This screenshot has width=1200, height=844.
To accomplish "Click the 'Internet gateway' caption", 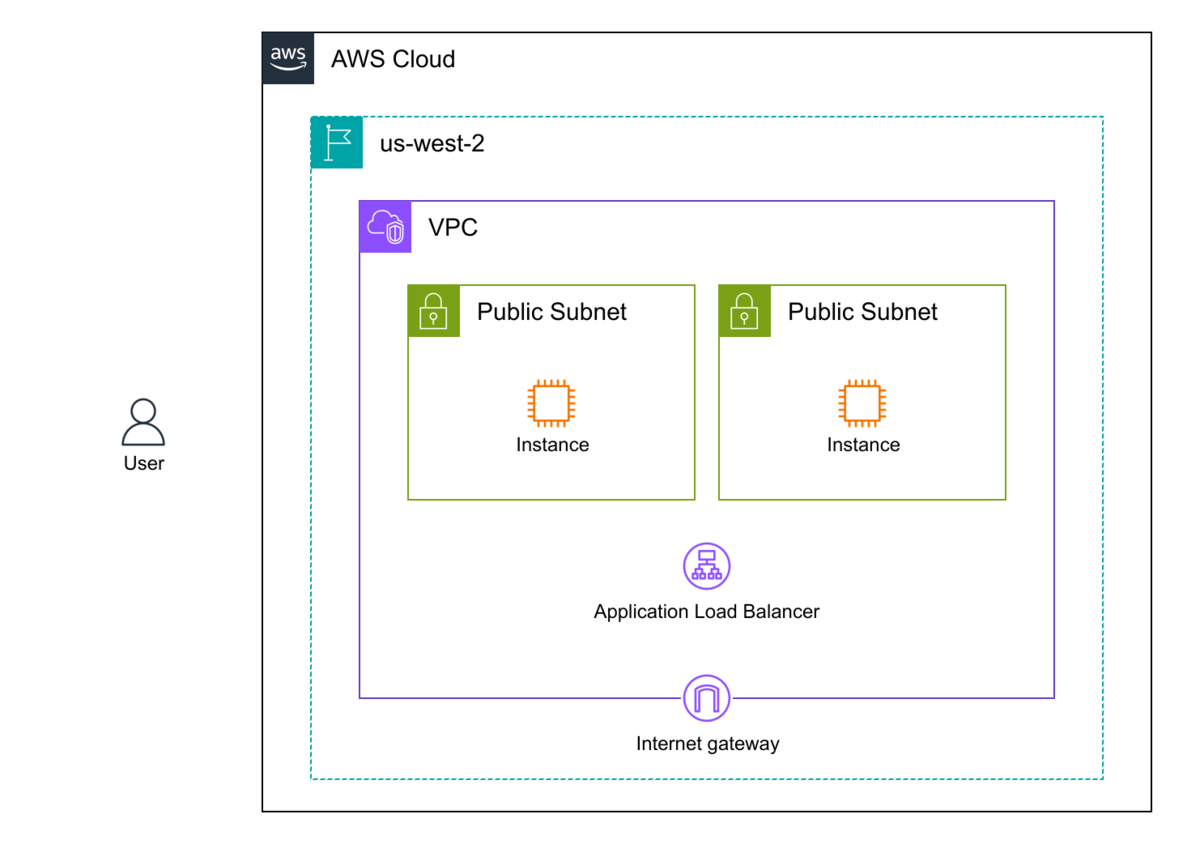I will coord(708,743).
